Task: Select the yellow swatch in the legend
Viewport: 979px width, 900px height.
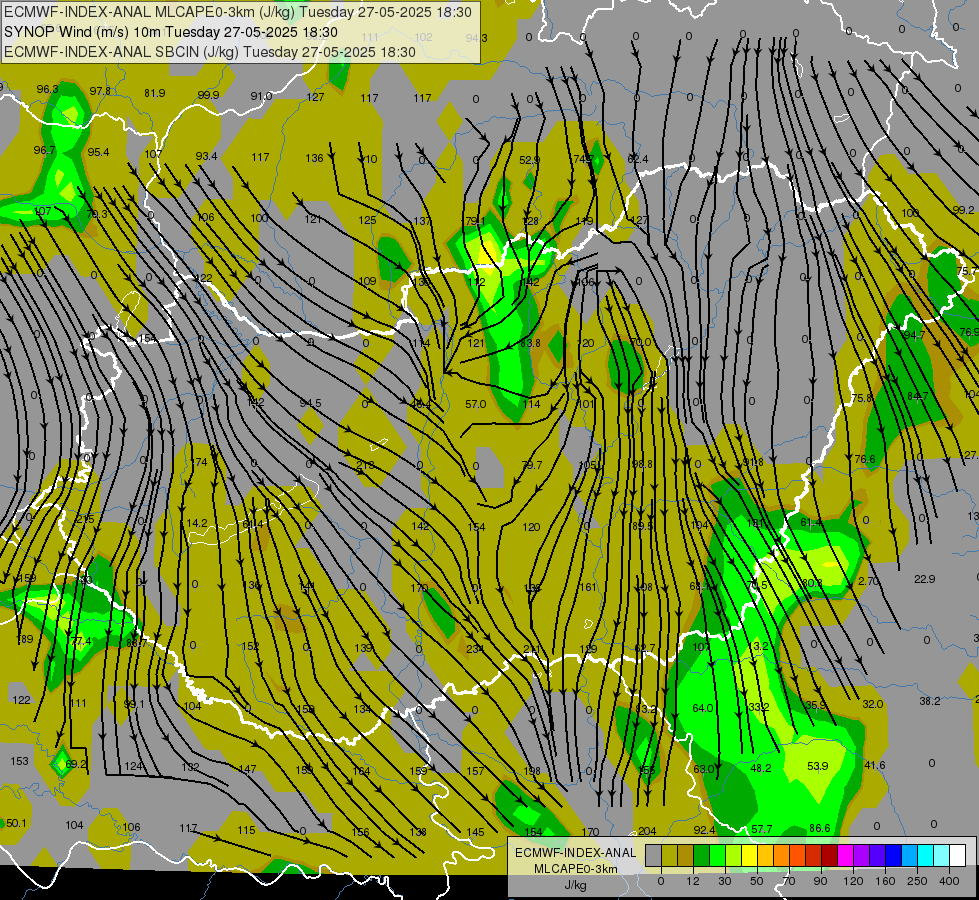Action: 749,855
